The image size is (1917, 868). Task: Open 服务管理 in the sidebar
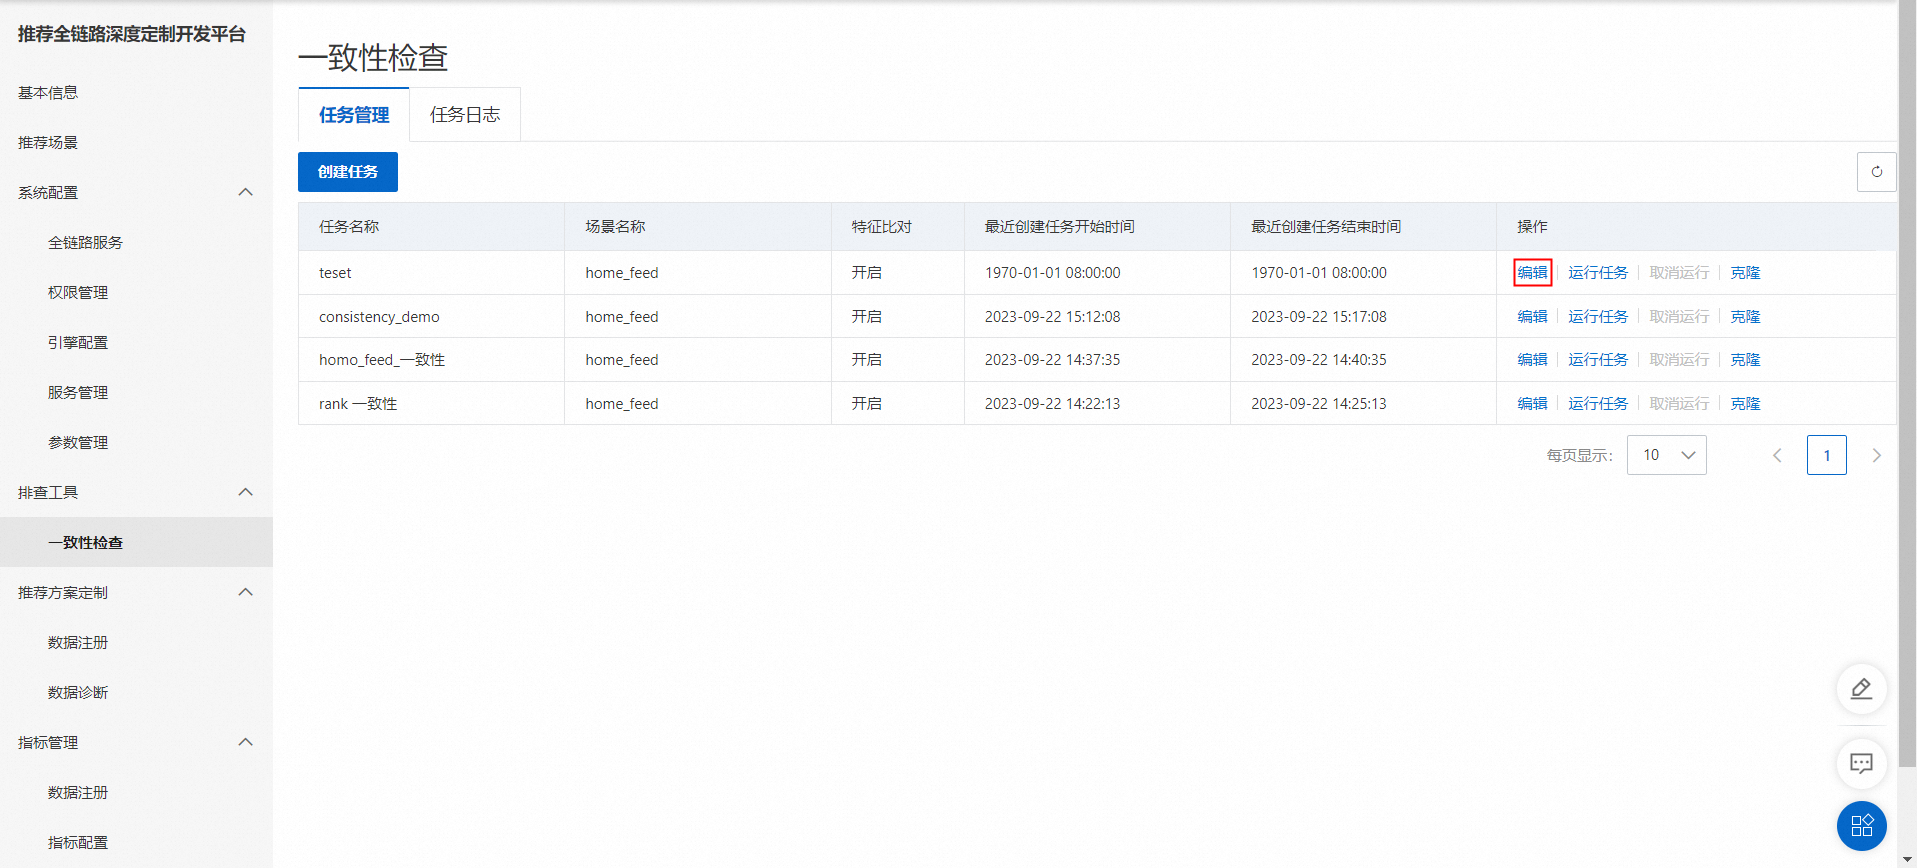78,392
